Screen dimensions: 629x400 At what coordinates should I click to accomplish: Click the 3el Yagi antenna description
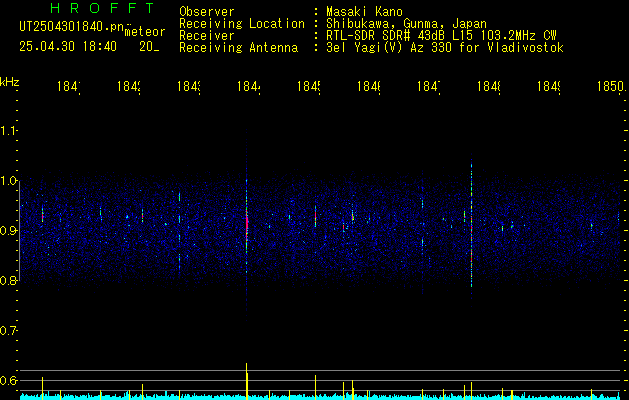445,48
